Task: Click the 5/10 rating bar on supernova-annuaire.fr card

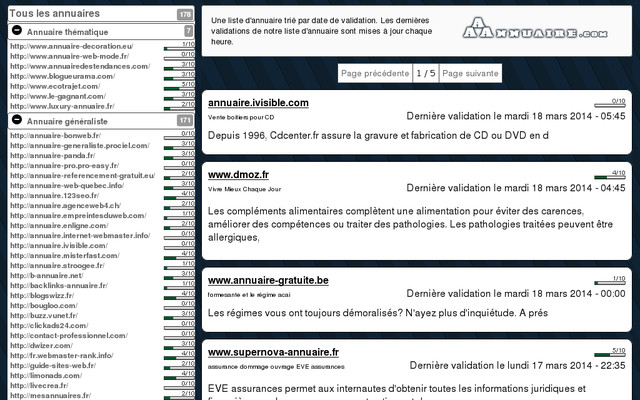Action: pos(610,355)
